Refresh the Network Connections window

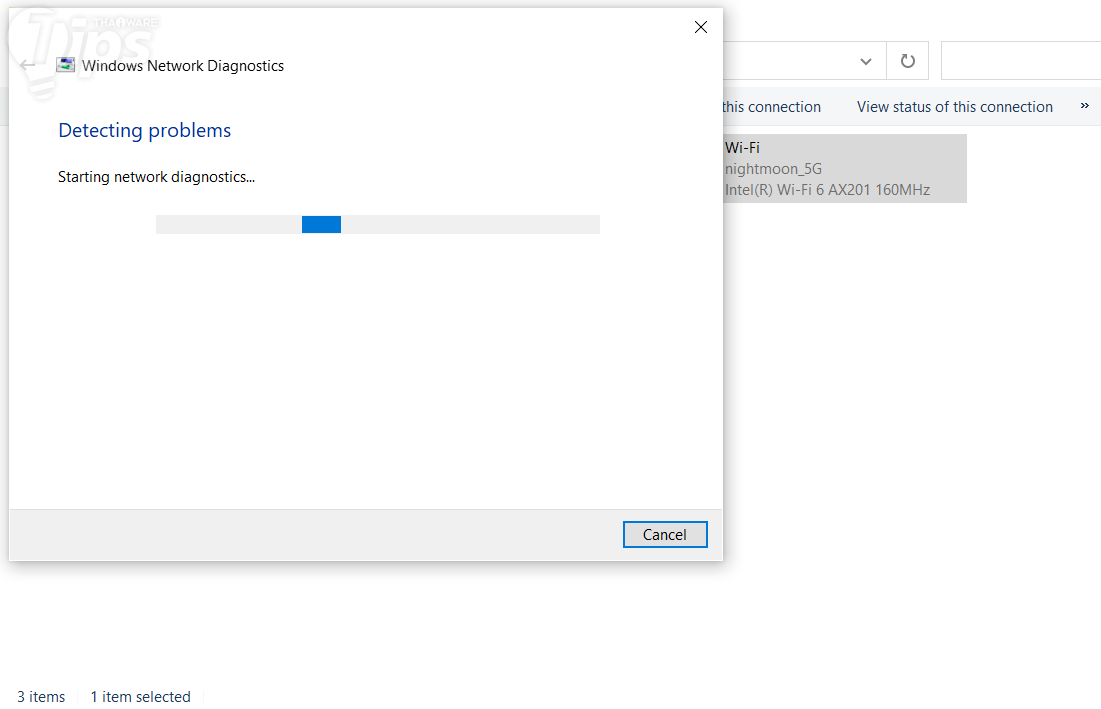907,61
